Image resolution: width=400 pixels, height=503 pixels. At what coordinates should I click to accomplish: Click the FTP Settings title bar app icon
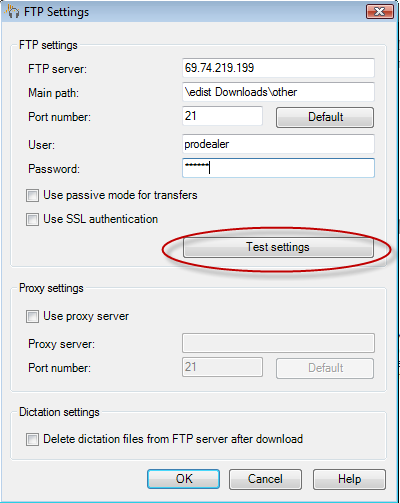12,12
